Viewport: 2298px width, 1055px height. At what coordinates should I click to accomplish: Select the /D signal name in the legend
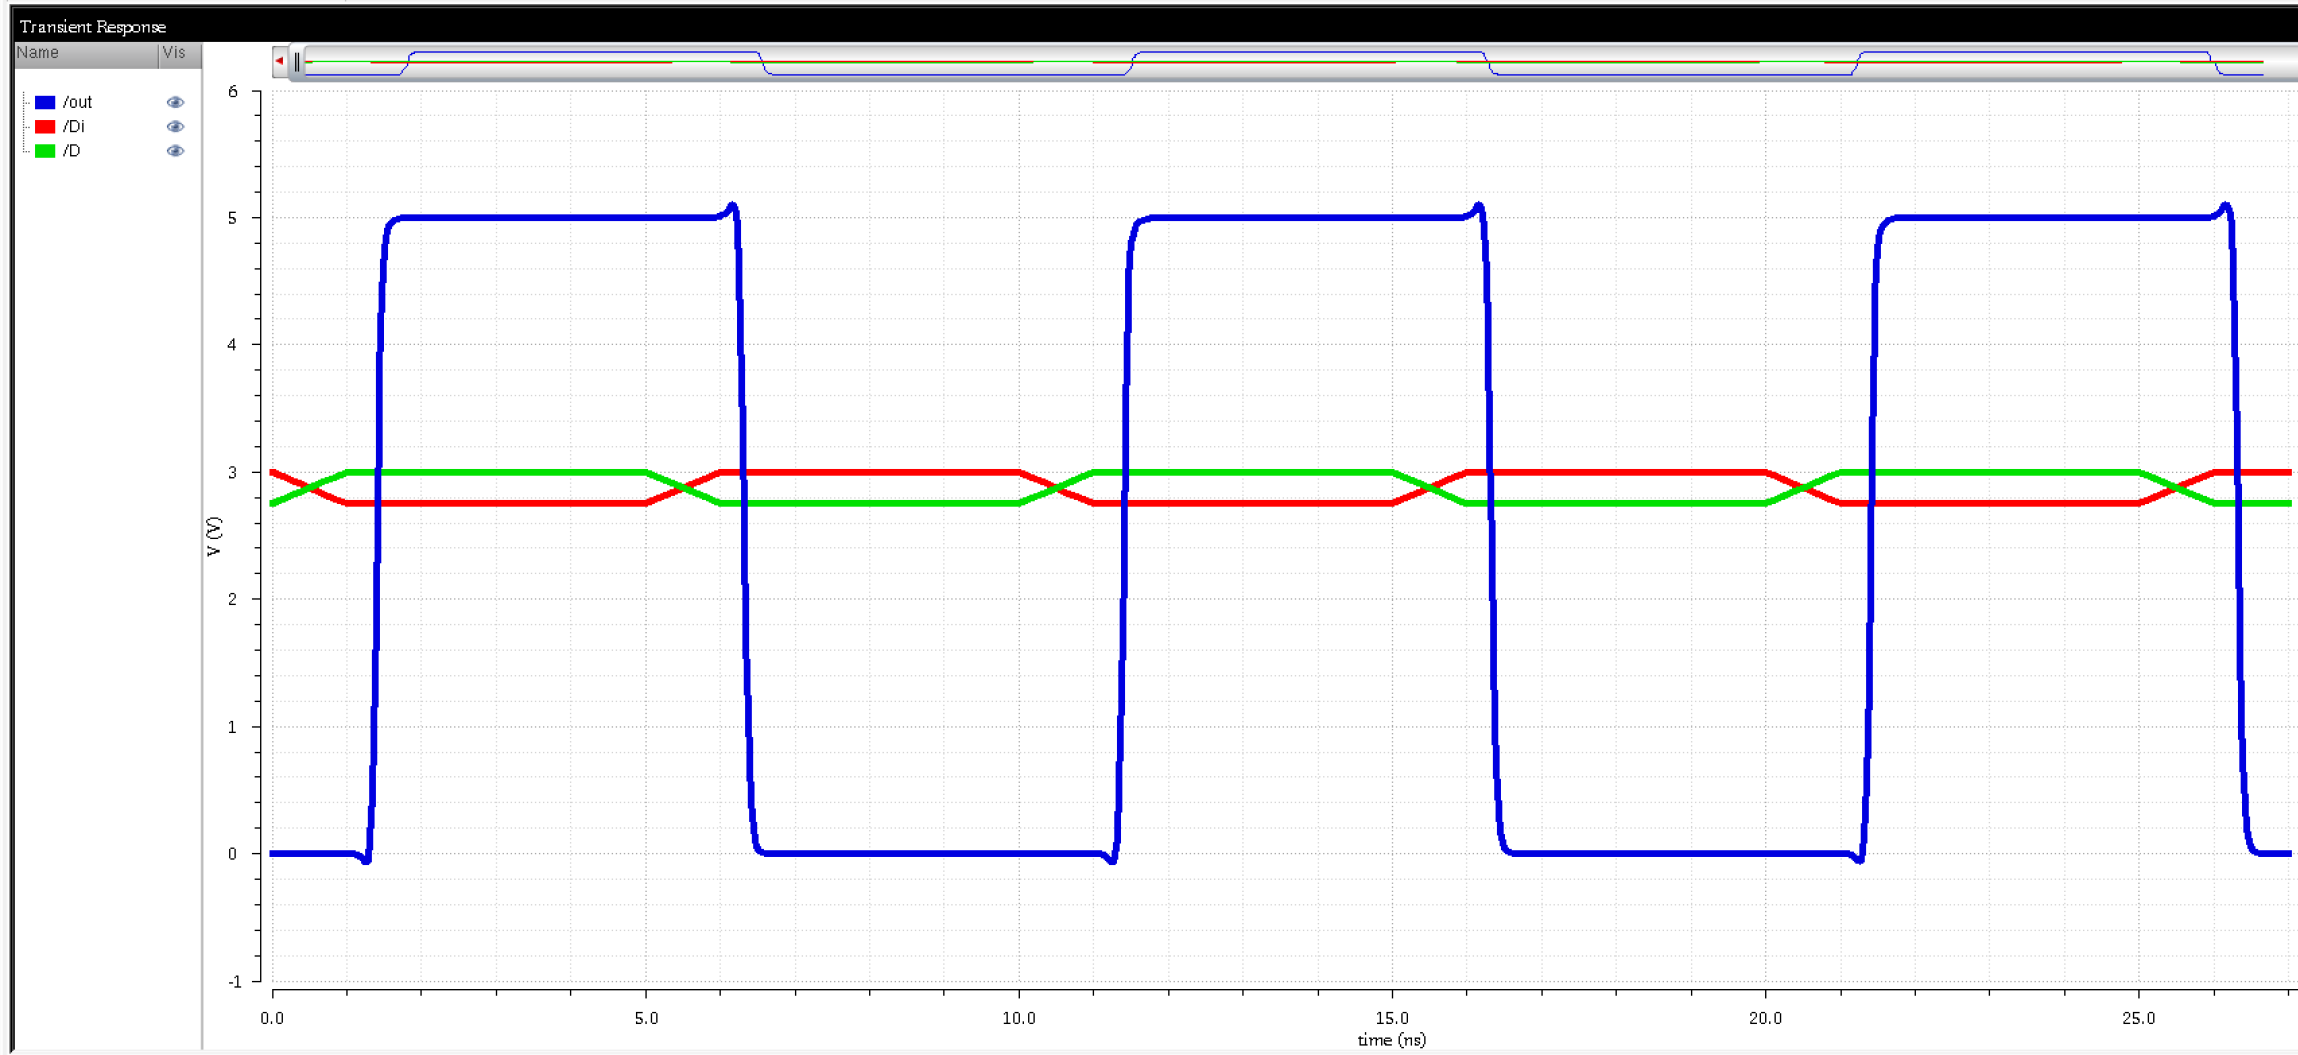[71, 151]
